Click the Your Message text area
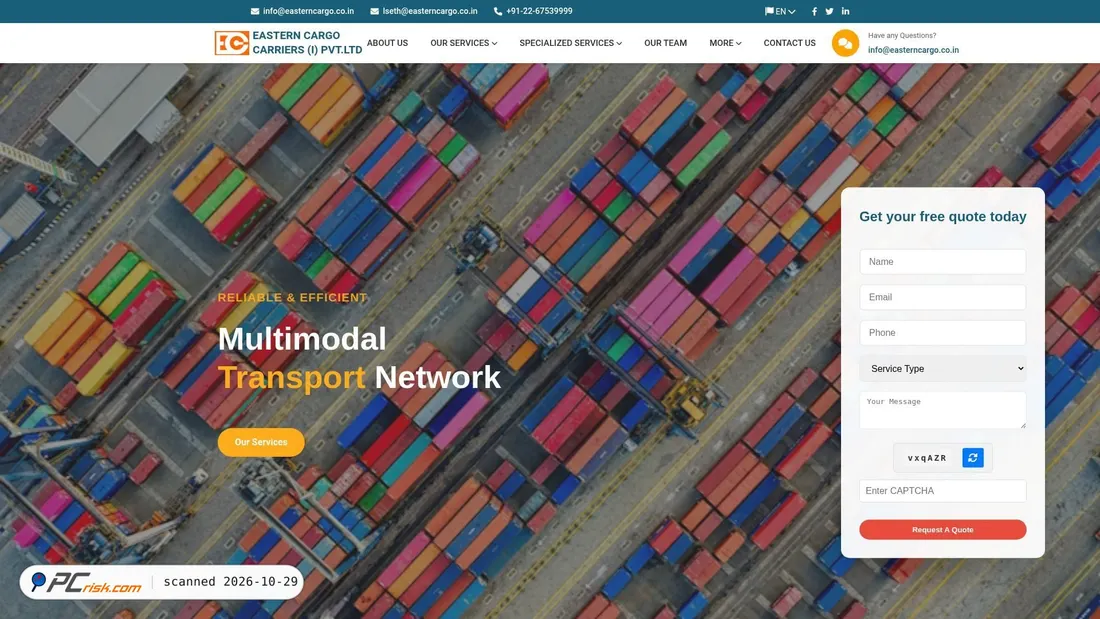 pos(943,410)
